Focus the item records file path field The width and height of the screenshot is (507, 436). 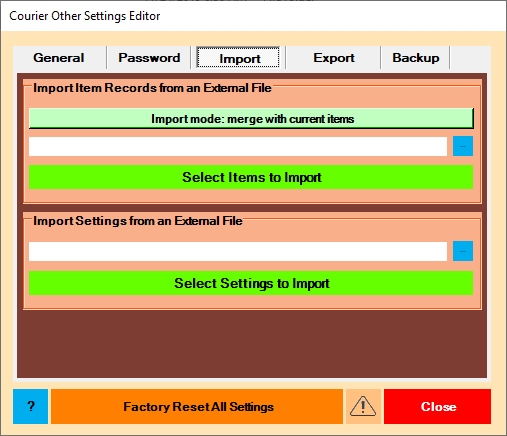pyautogui.click(x=238, y=146)
